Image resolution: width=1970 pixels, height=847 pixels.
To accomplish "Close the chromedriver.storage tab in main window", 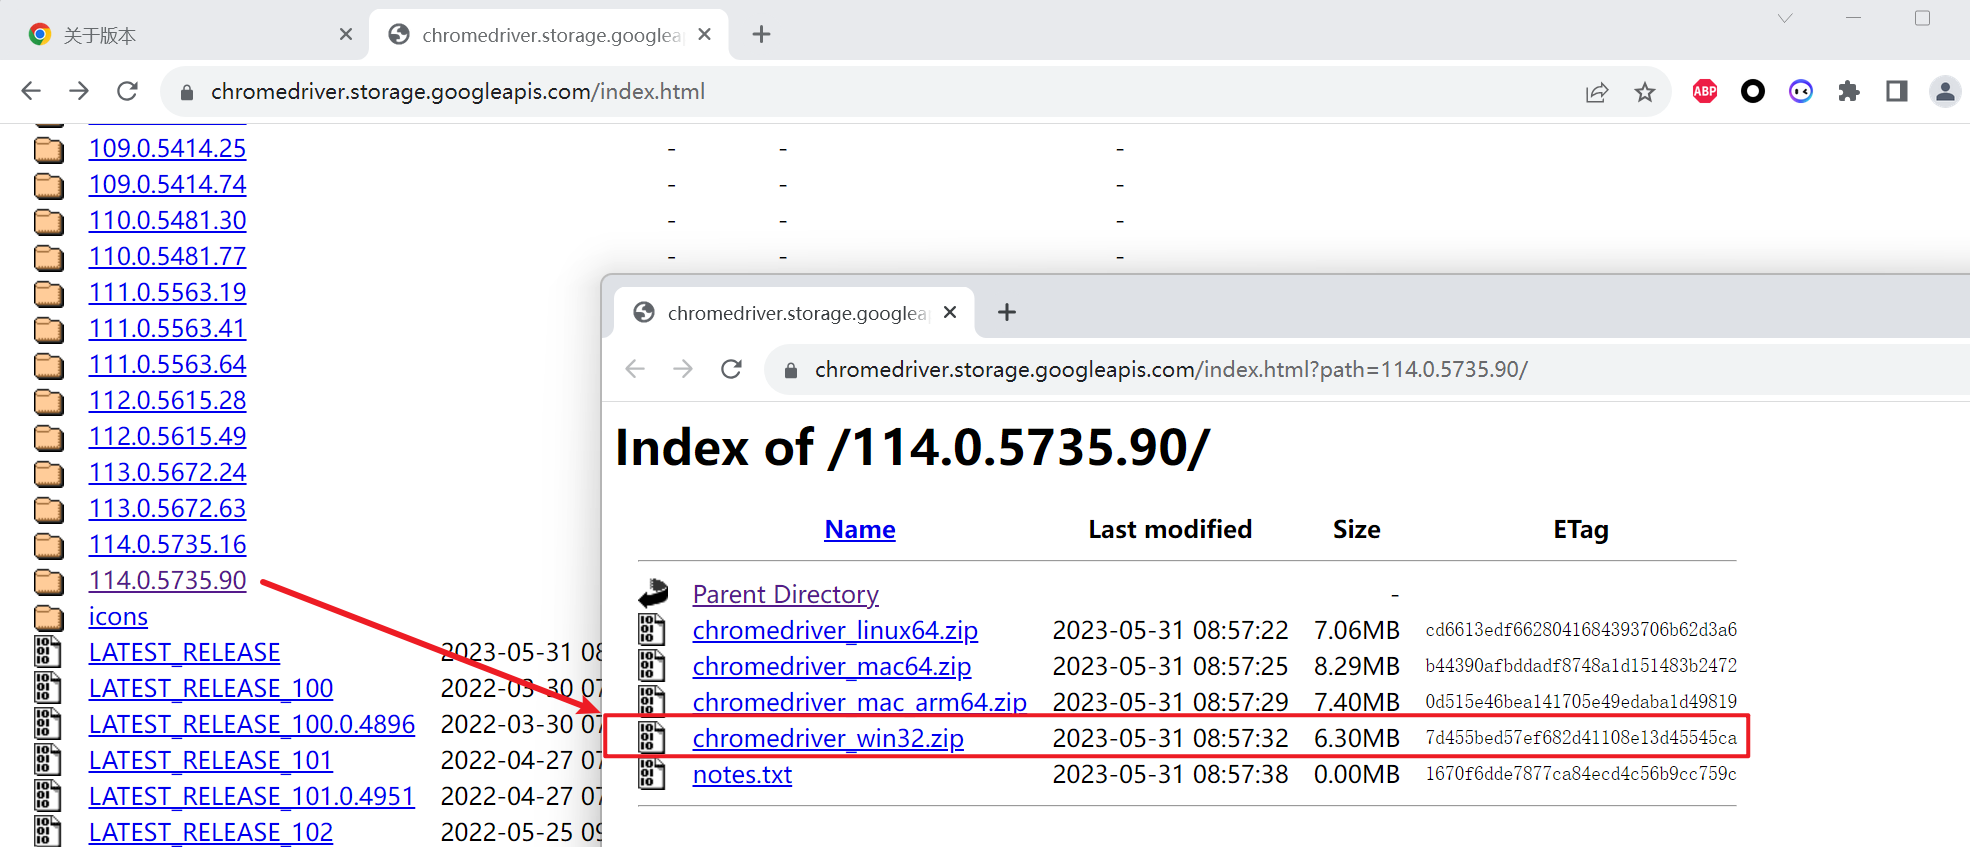I will [x=705, y=34].
